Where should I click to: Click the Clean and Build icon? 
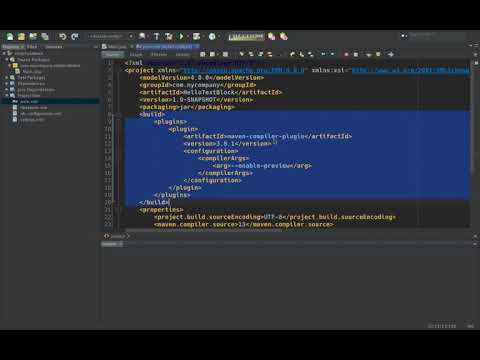tap(169, 36)
